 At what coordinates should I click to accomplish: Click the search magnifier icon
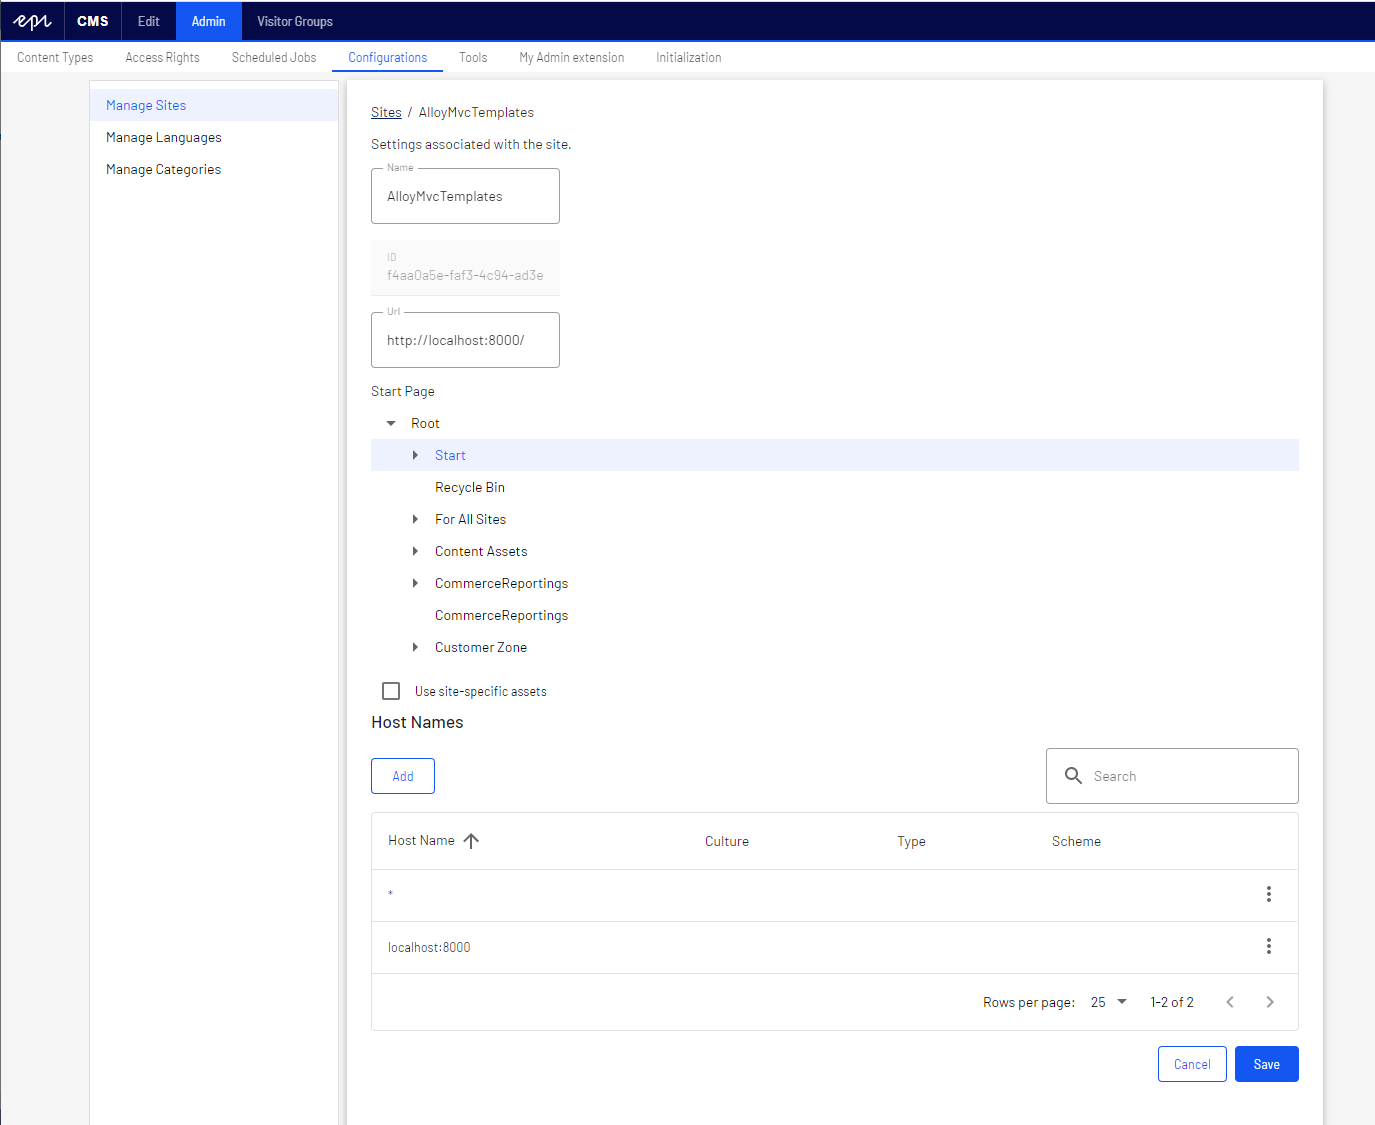point(1073,776)
